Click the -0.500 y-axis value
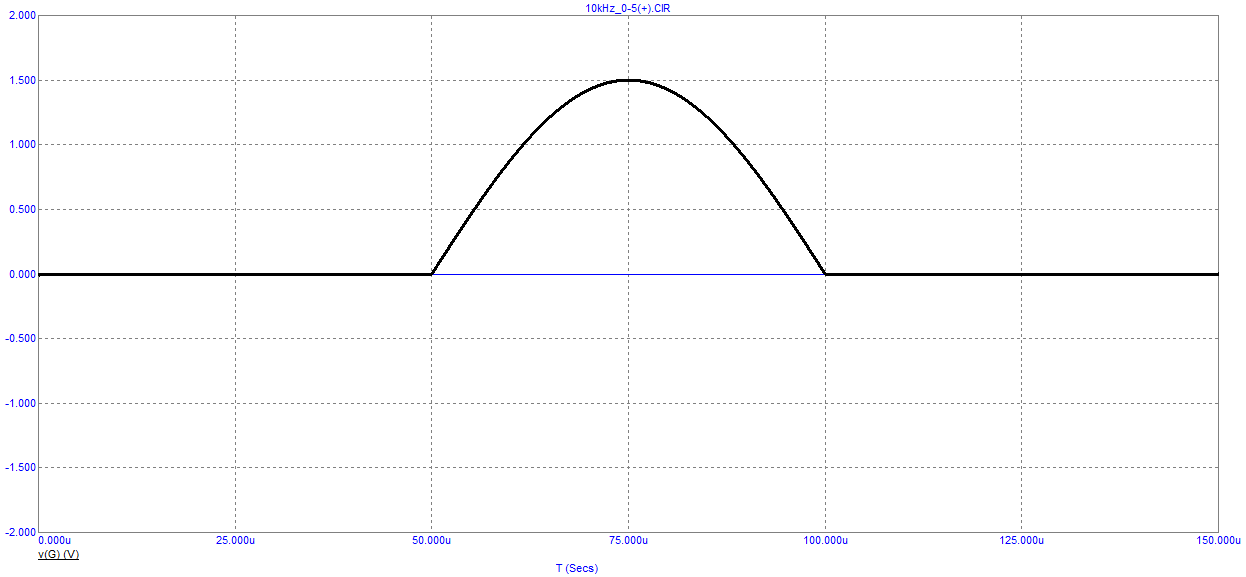 (20, 339)
